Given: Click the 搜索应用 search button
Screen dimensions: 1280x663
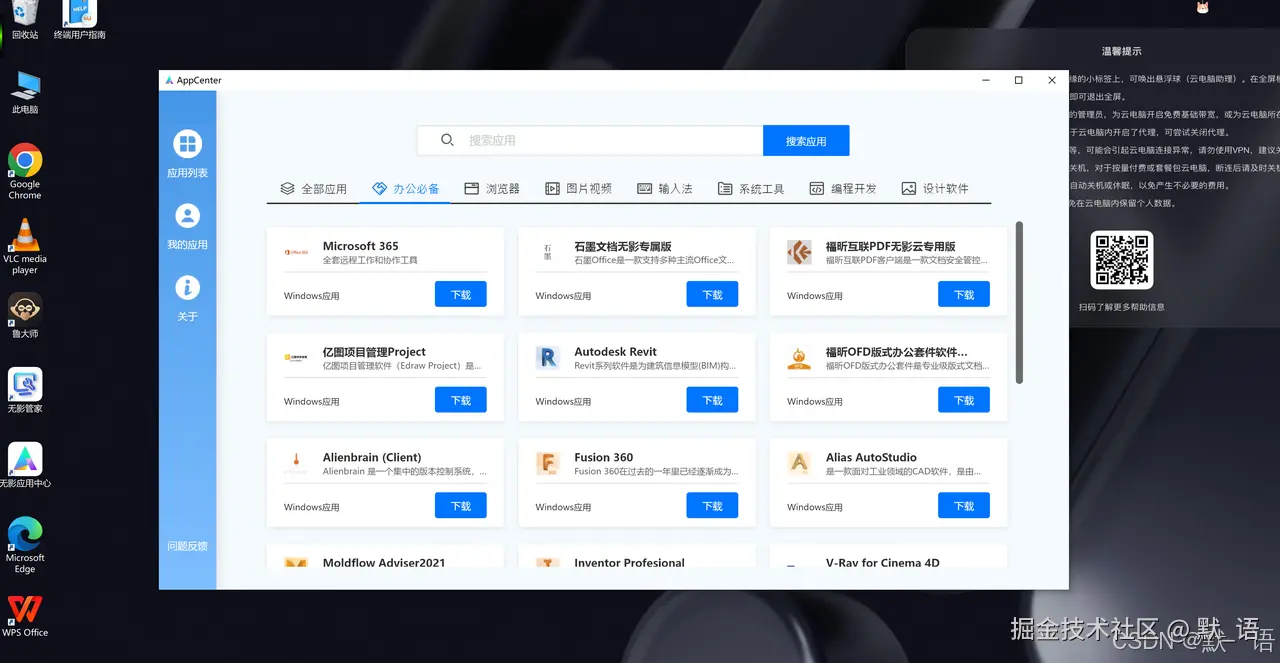Looking at the screenshot, I should coord(806,140).
